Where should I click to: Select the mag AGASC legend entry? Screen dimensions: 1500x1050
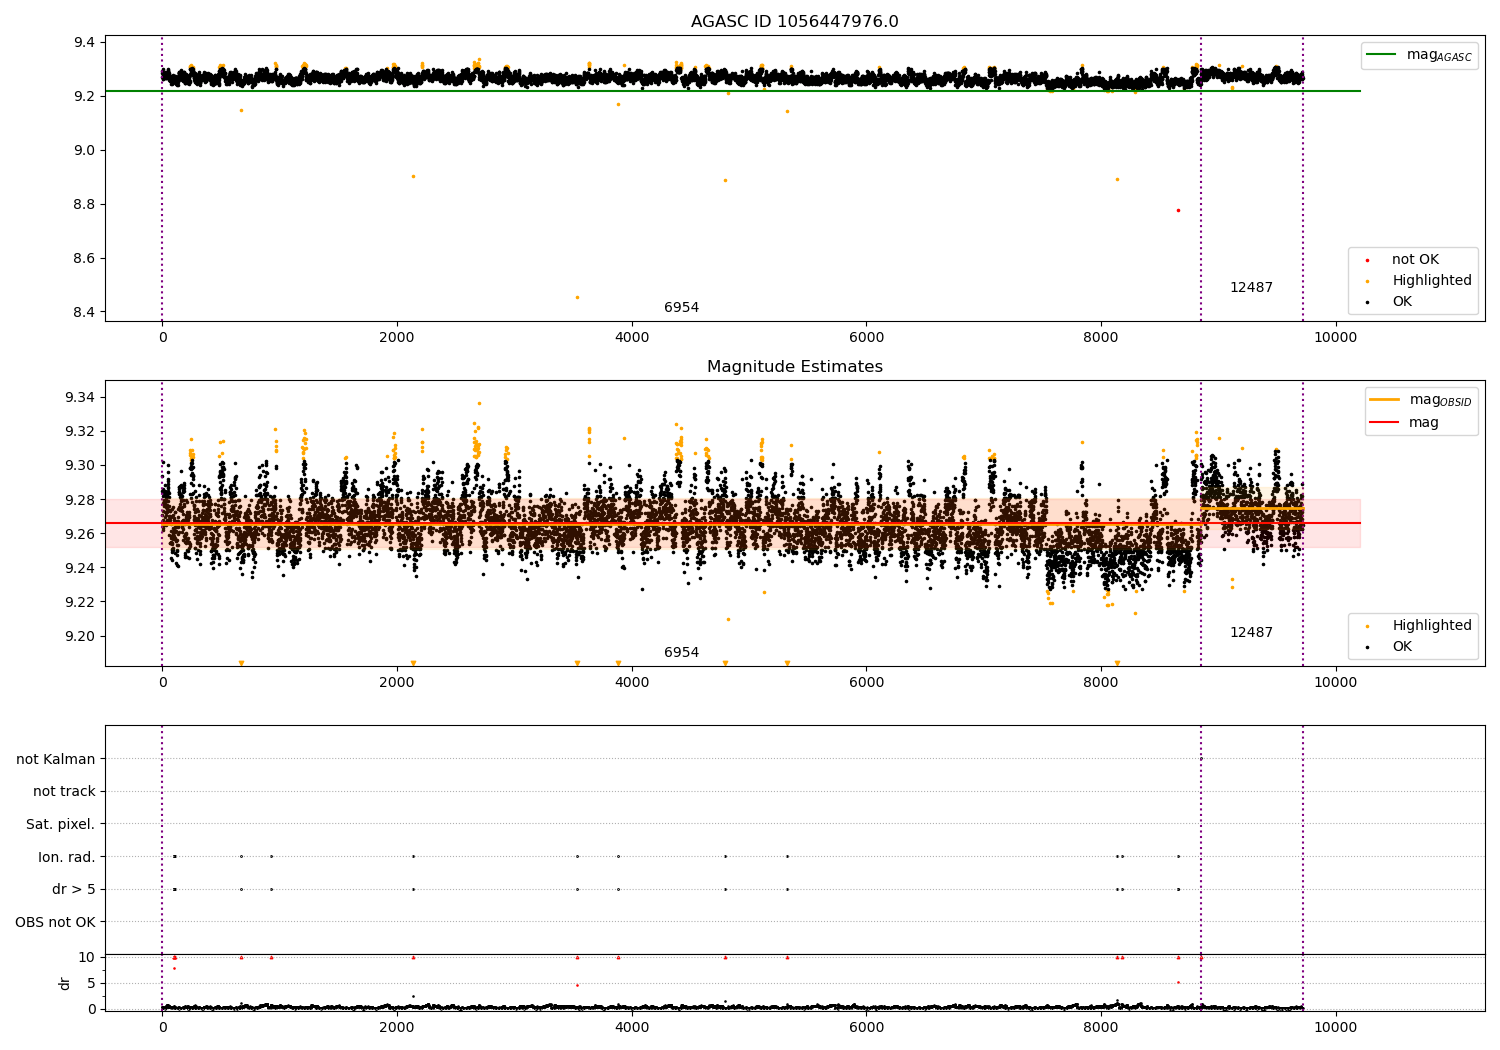click(x=1420, y=55)
